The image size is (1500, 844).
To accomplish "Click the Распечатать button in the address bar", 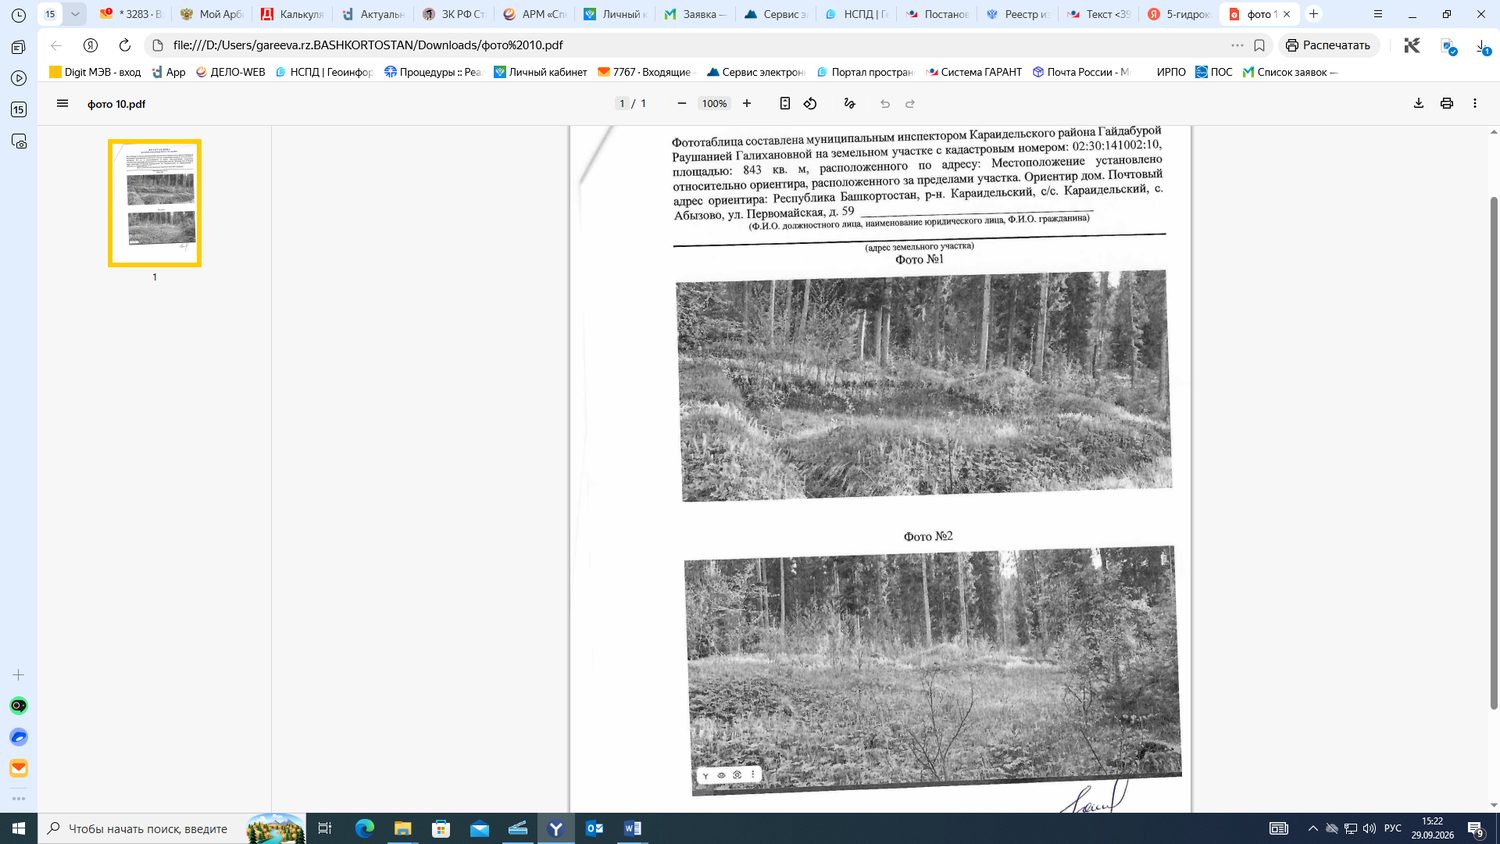I will pyautogui.click(x=1328, y=45).
